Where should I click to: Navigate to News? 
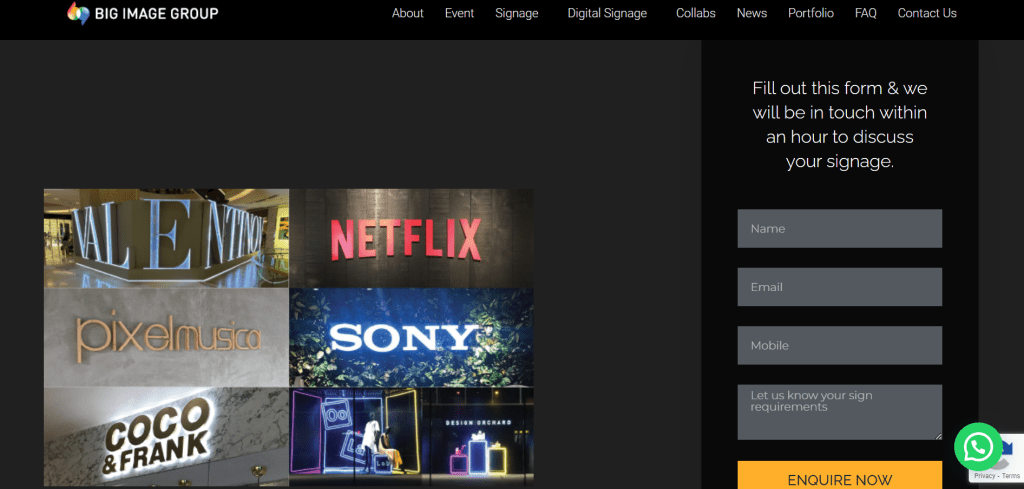(x=752, y=13)
